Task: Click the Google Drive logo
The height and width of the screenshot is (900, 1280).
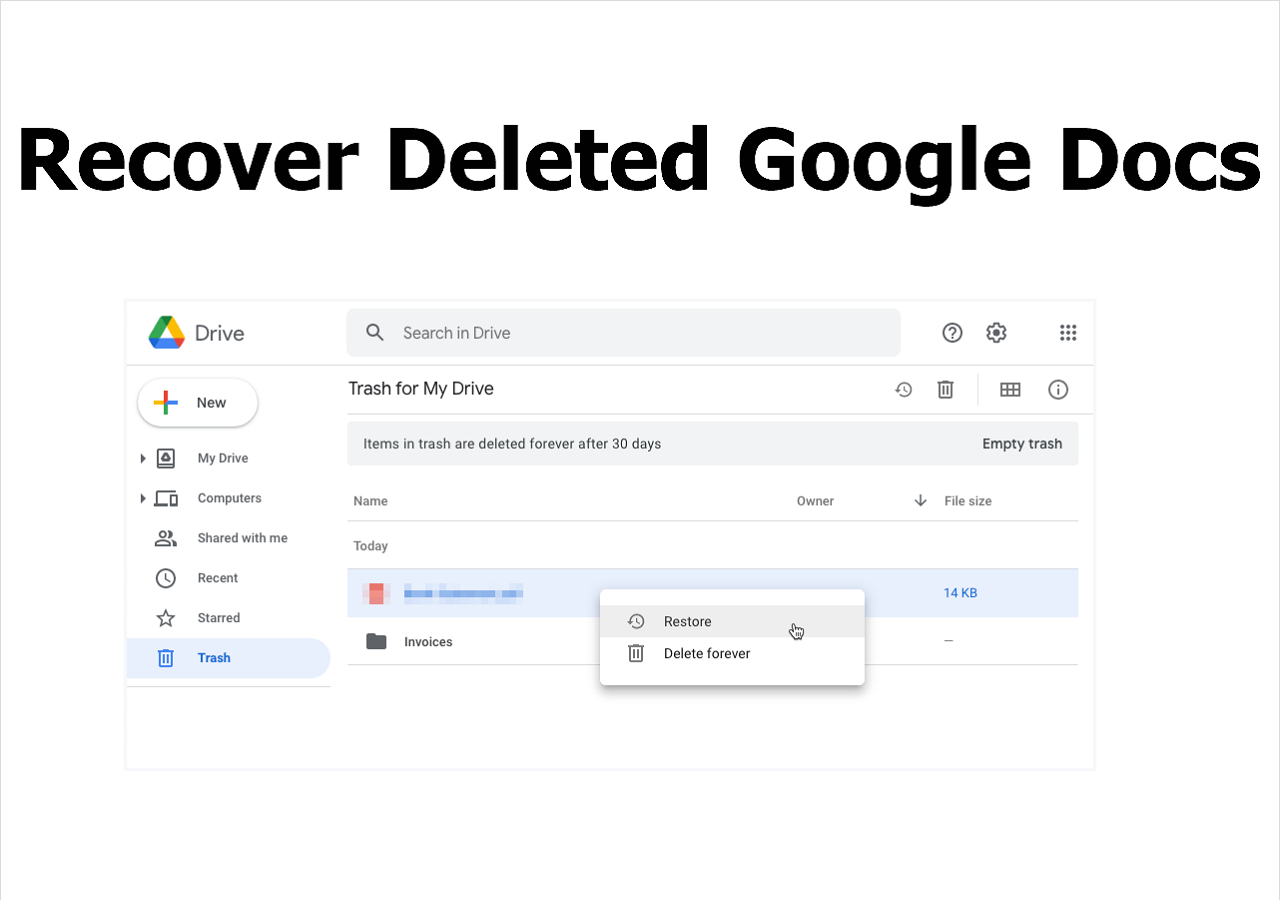Action: click(166, 333)
